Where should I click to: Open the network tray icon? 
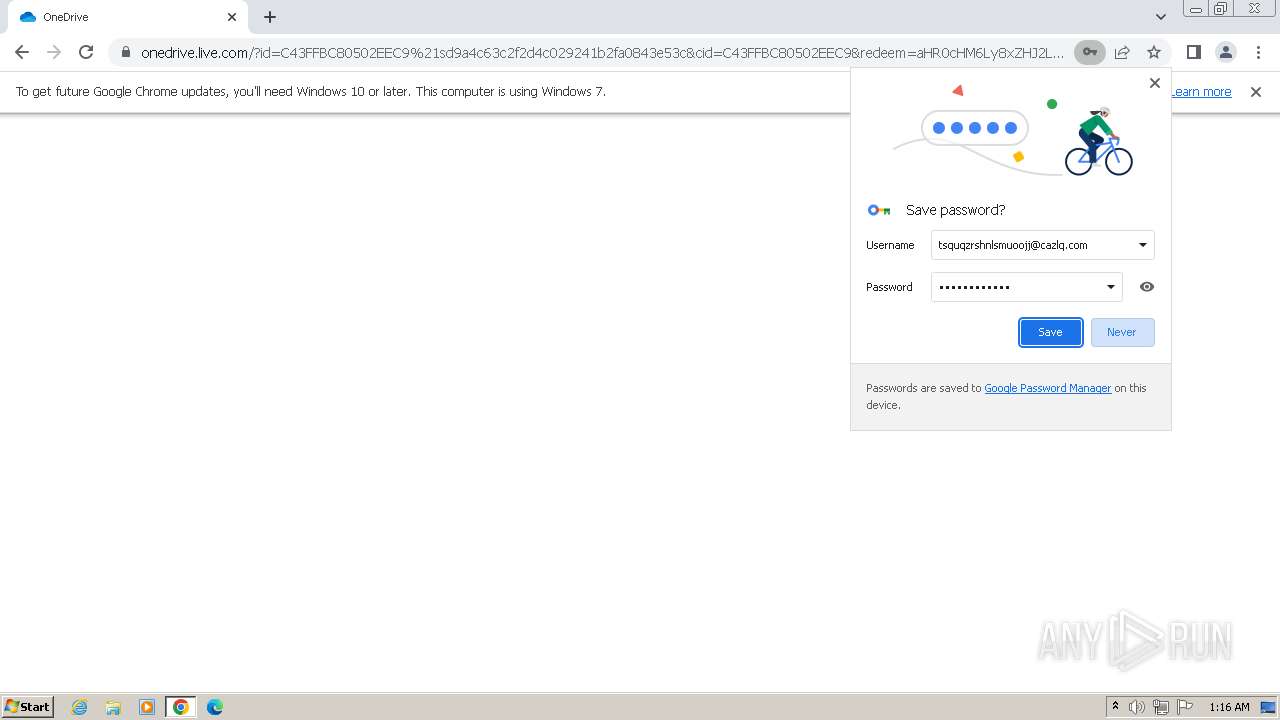1161,707
